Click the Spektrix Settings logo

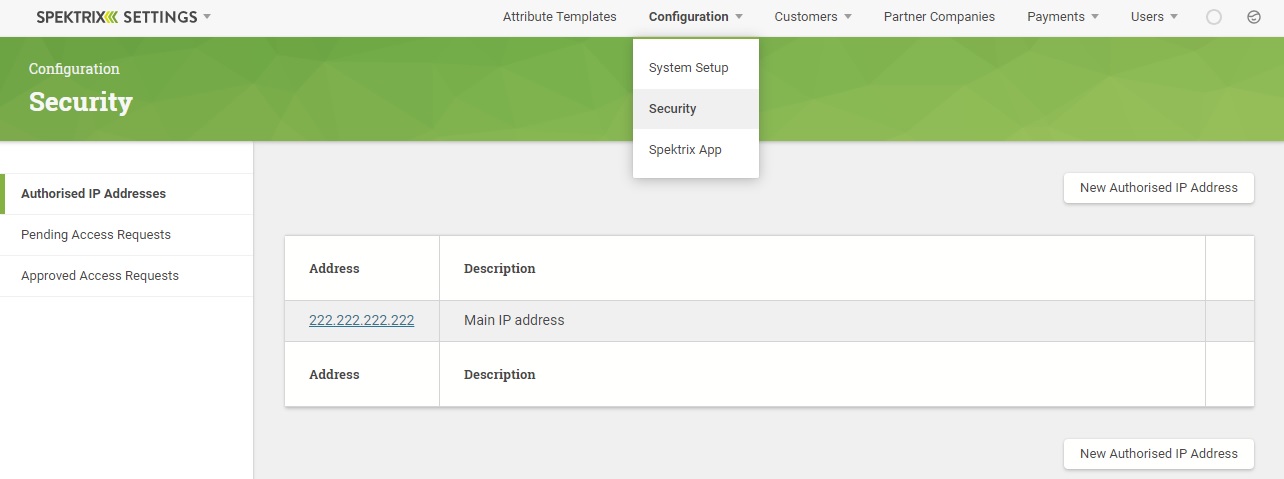tap(117, 17)
